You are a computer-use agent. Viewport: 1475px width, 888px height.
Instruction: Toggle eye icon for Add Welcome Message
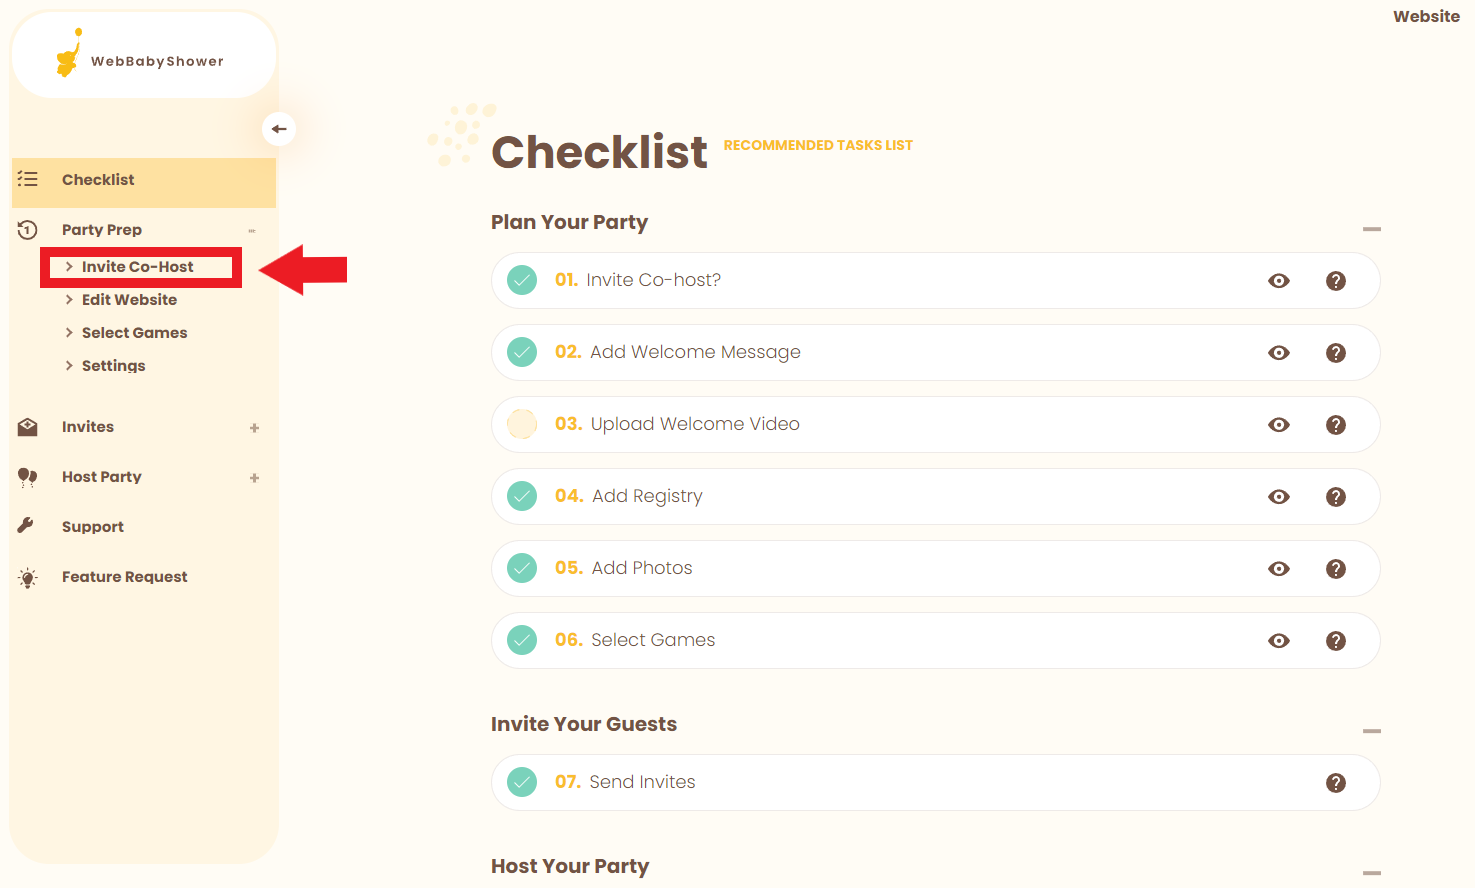pos(1278,353)
